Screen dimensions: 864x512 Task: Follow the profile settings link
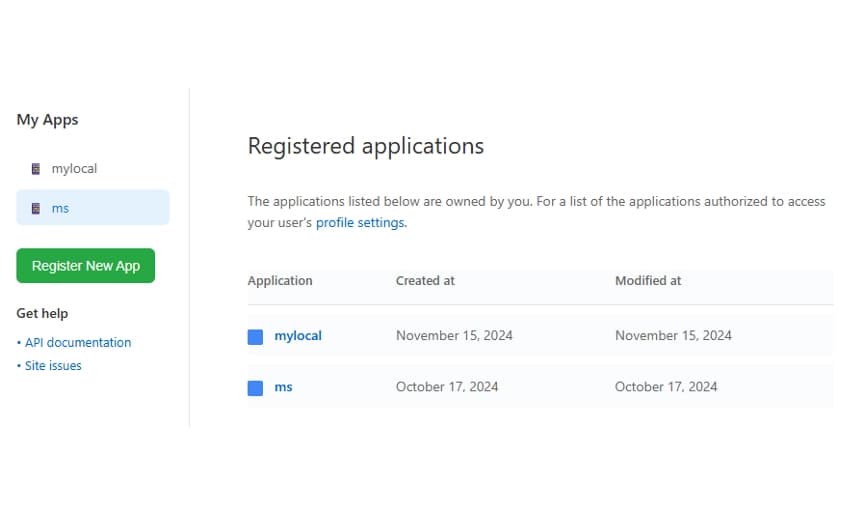click(x=360, y=223)
